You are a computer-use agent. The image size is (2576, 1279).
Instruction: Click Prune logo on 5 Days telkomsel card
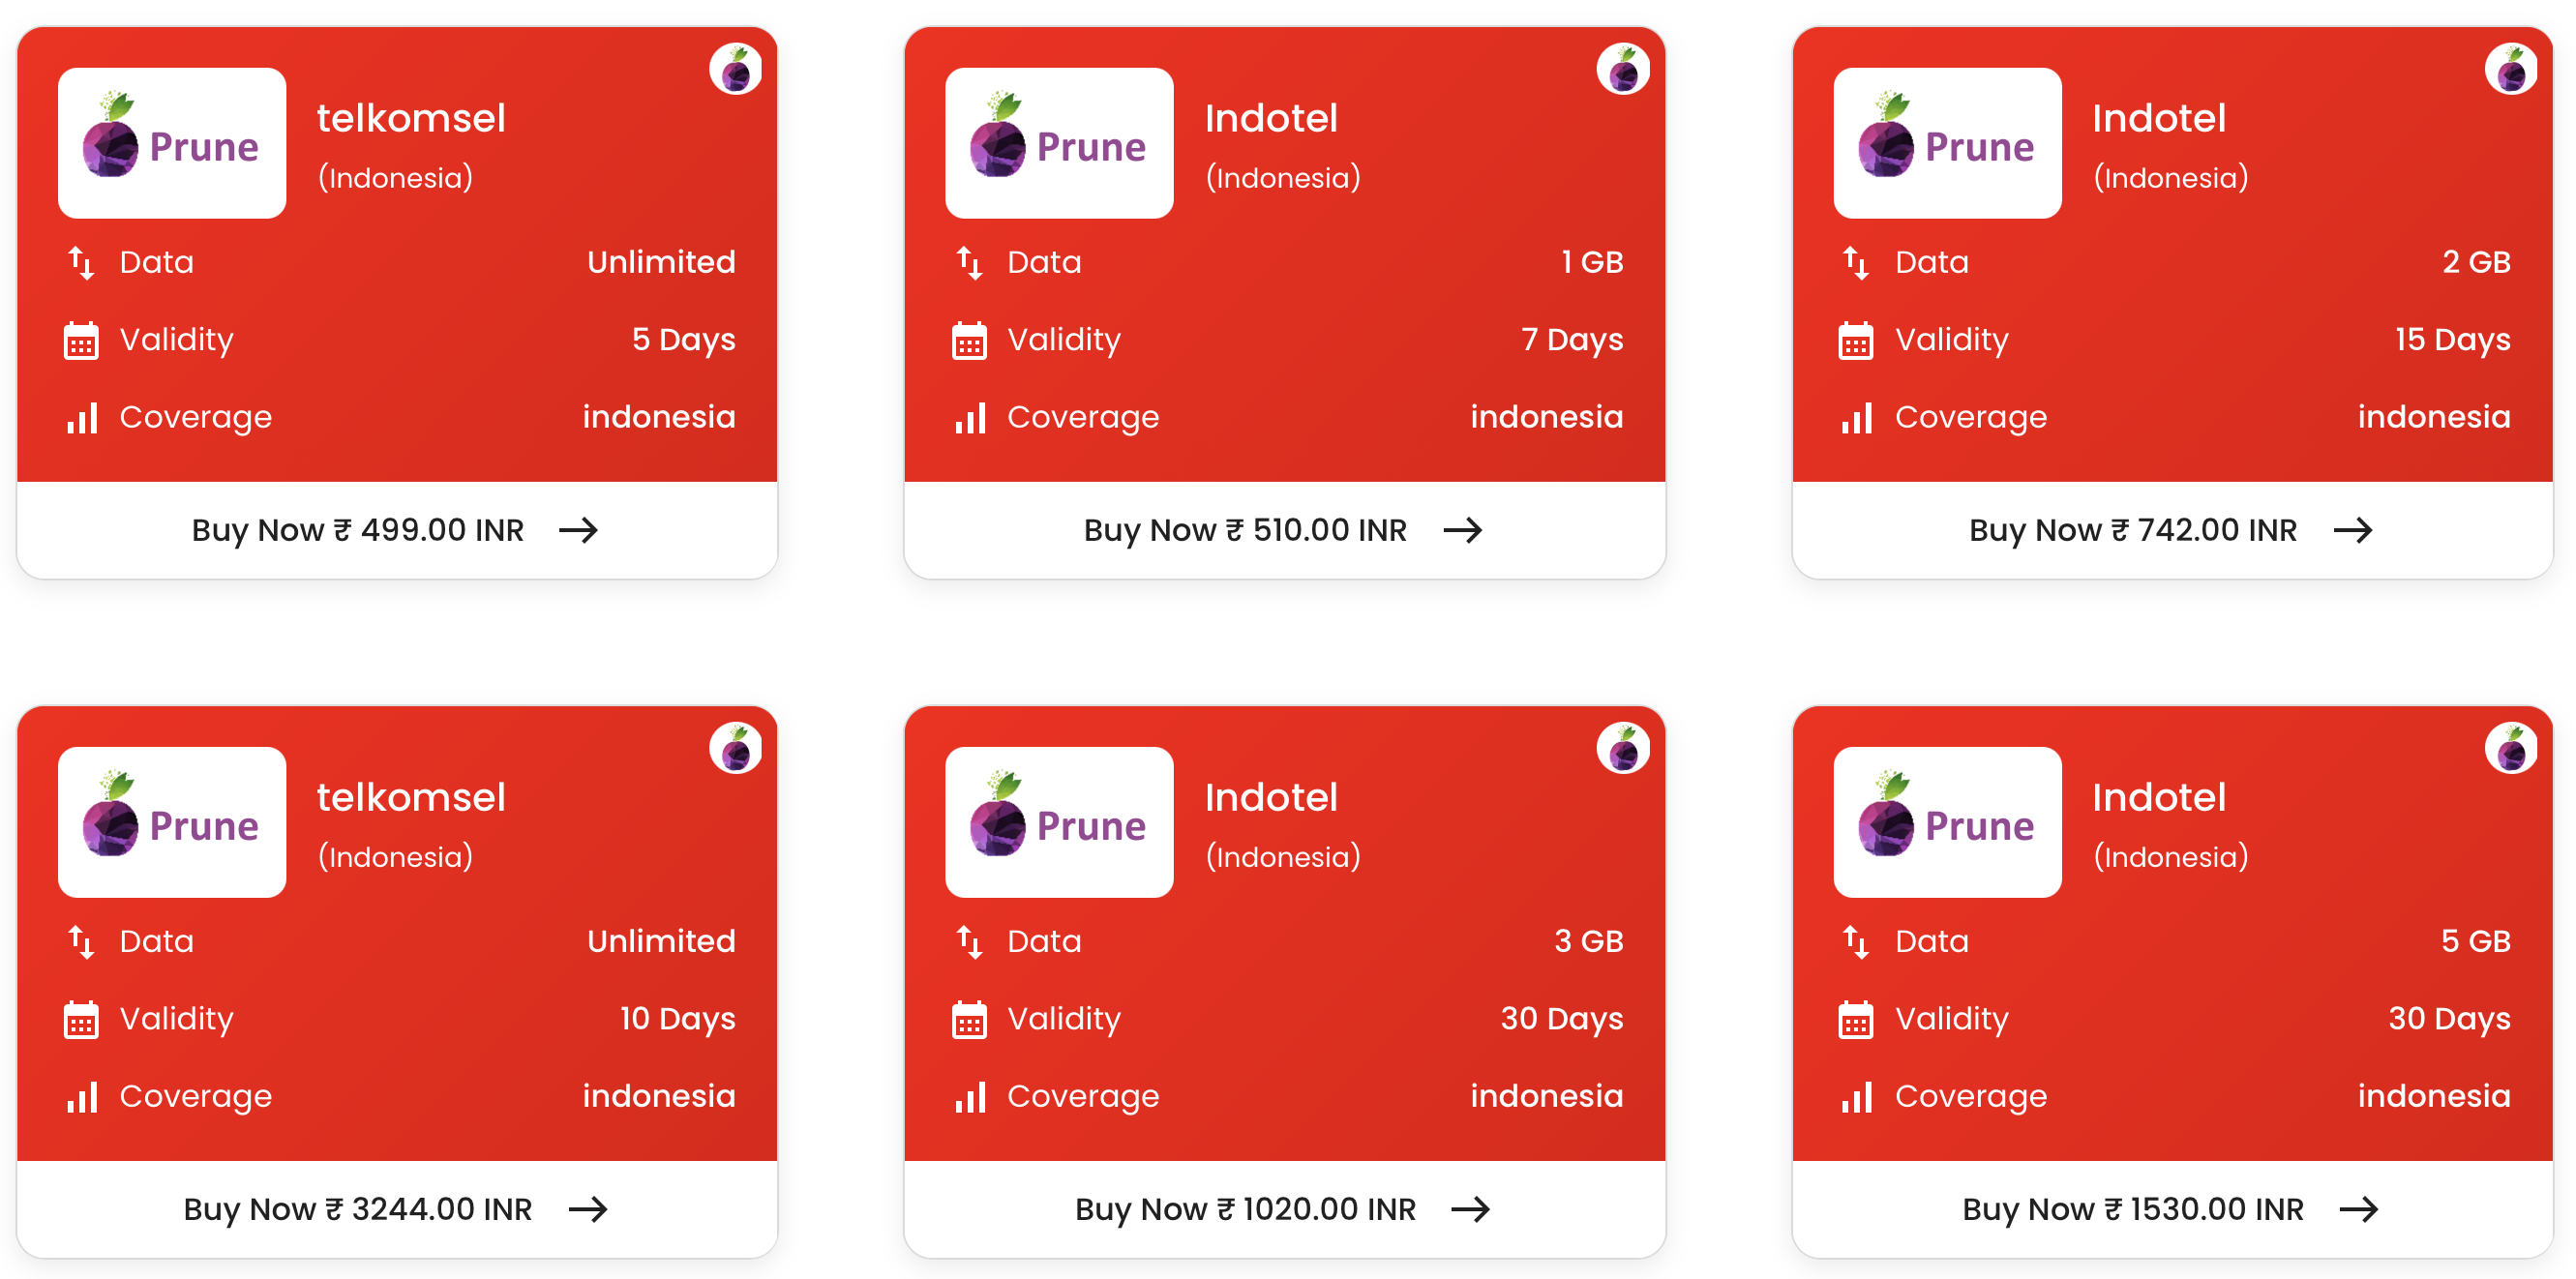coord(172,143)
